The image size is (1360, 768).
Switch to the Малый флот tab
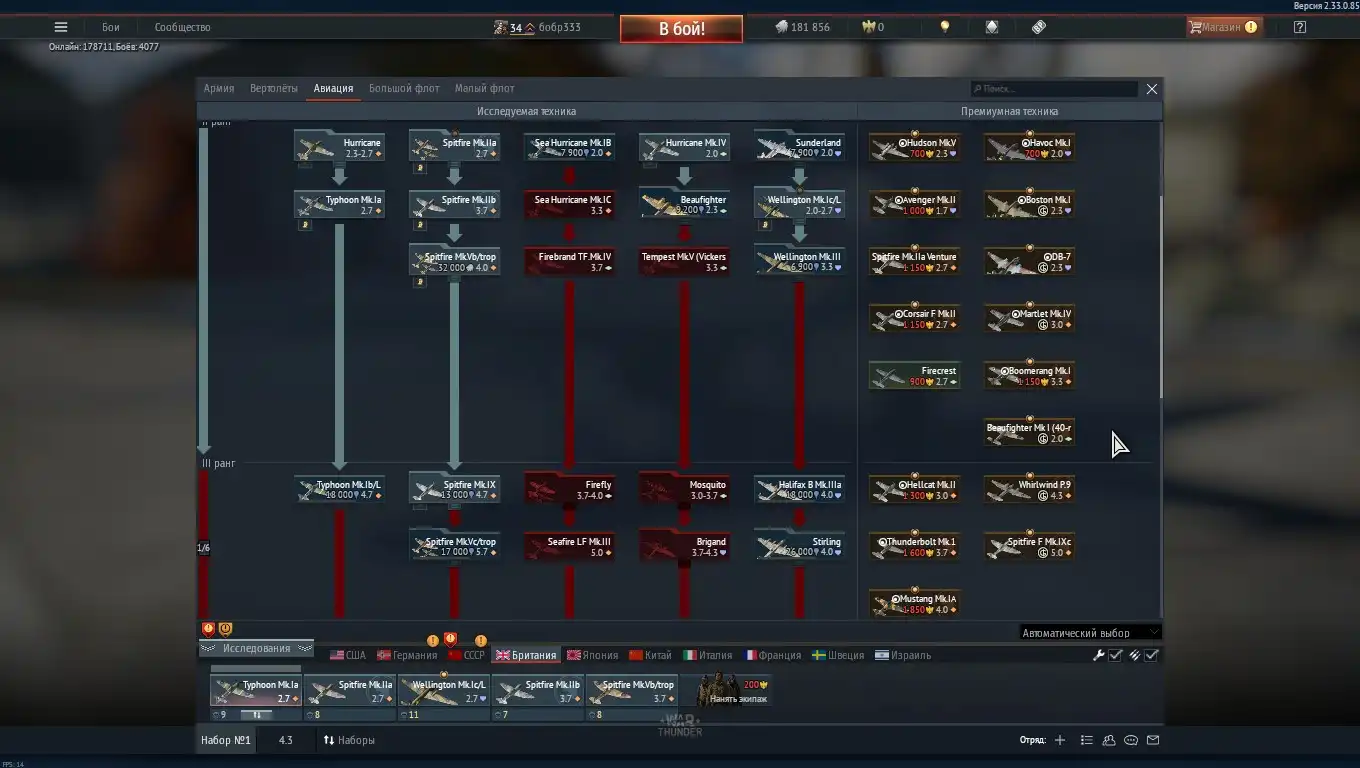[x=485, y=88]
